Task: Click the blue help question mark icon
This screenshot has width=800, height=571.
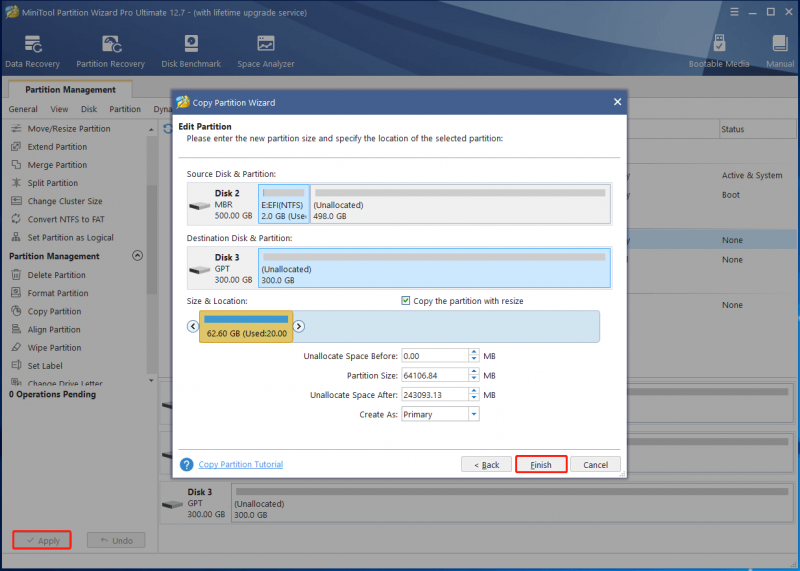Action: click(x=187, y=464)
